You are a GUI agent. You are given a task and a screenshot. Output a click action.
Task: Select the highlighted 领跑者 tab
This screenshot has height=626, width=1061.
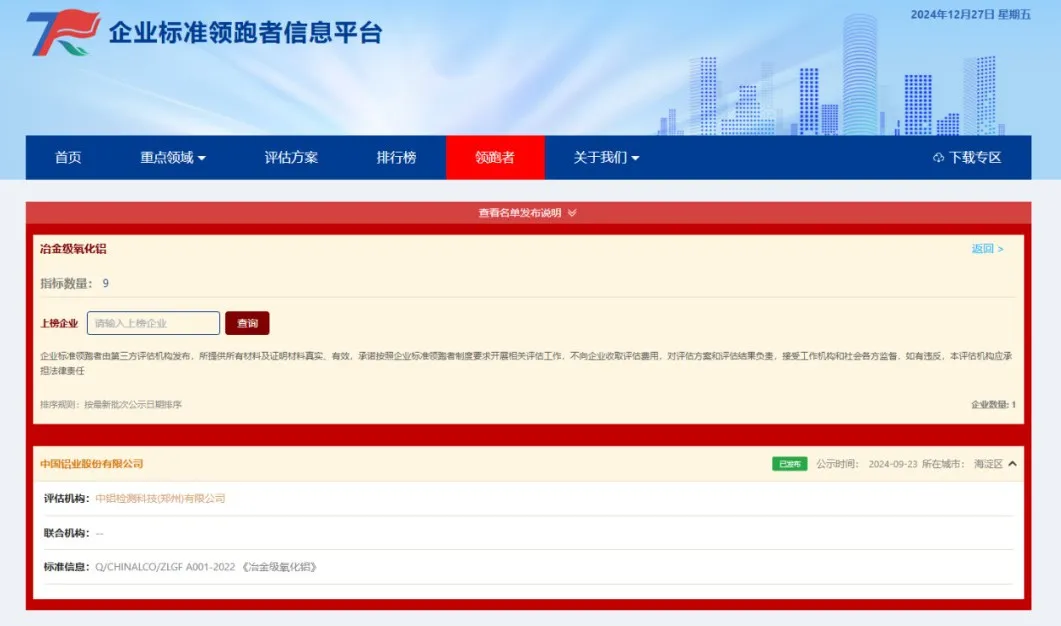497,158
